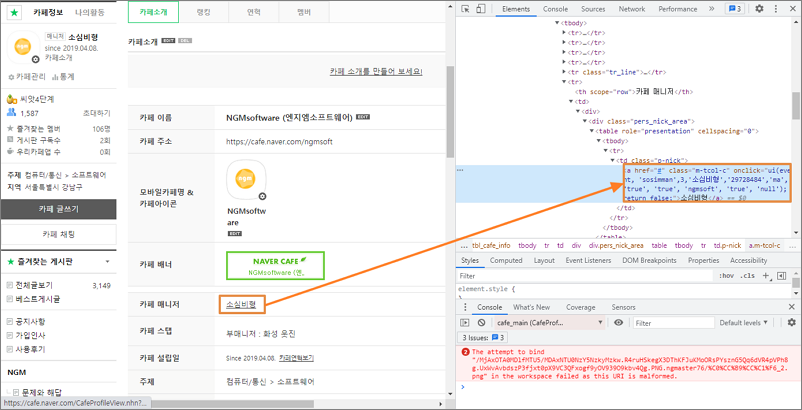802x410 pixels.
Task: Click the green star favorite cafe icon
Action: (13, 12)
